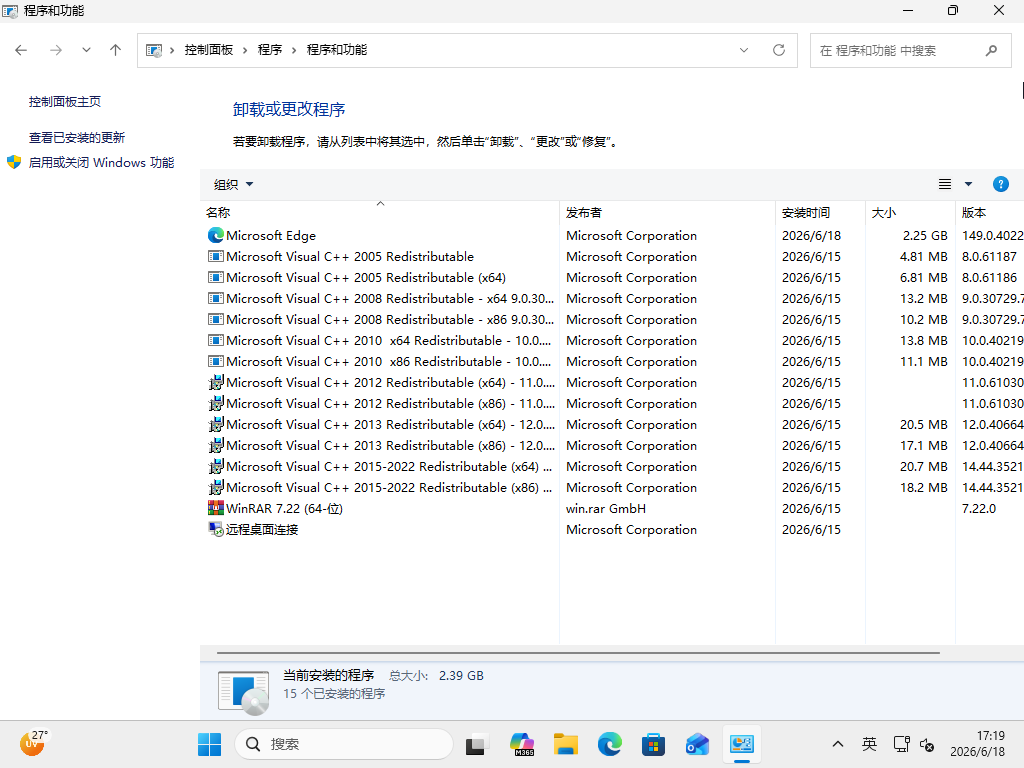
Task: Select Visual C++ 2013 (x86) entry icon
Action: click(x=216, y=445)
